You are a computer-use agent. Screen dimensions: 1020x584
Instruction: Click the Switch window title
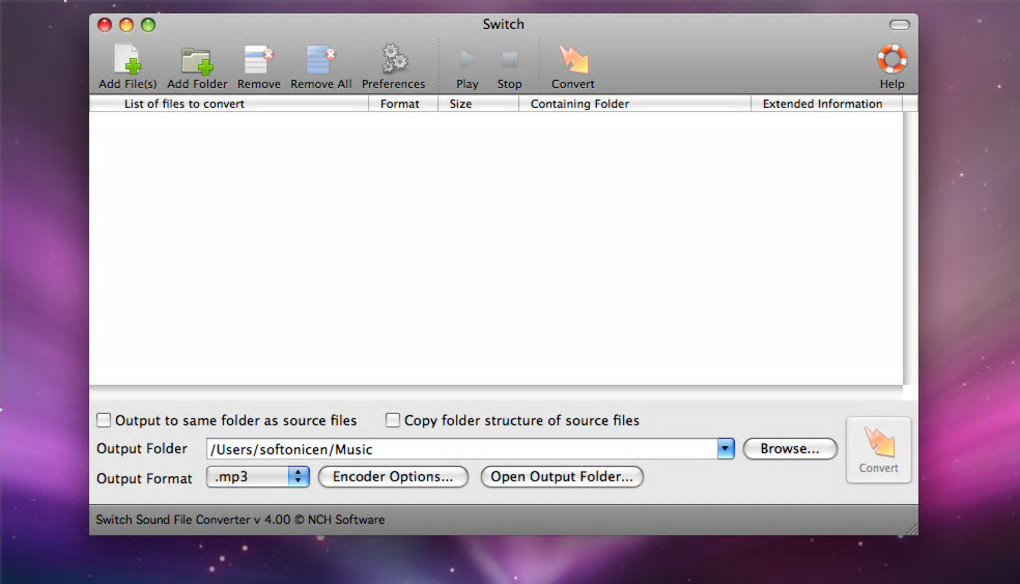pos(503,24)
